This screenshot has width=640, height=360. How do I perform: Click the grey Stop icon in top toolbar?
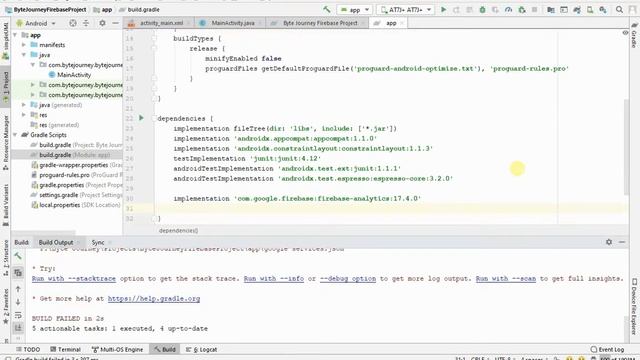[534, 9]
